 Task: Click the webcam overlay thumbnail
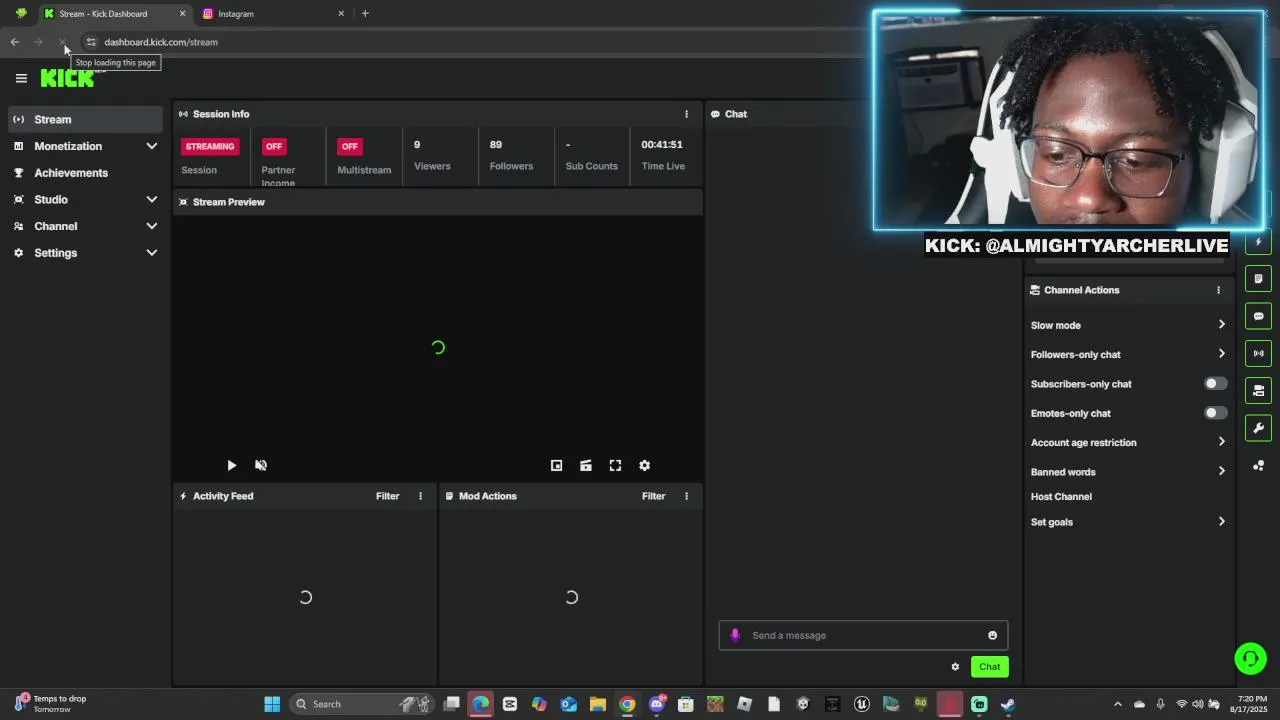(x=1068, y=121)
